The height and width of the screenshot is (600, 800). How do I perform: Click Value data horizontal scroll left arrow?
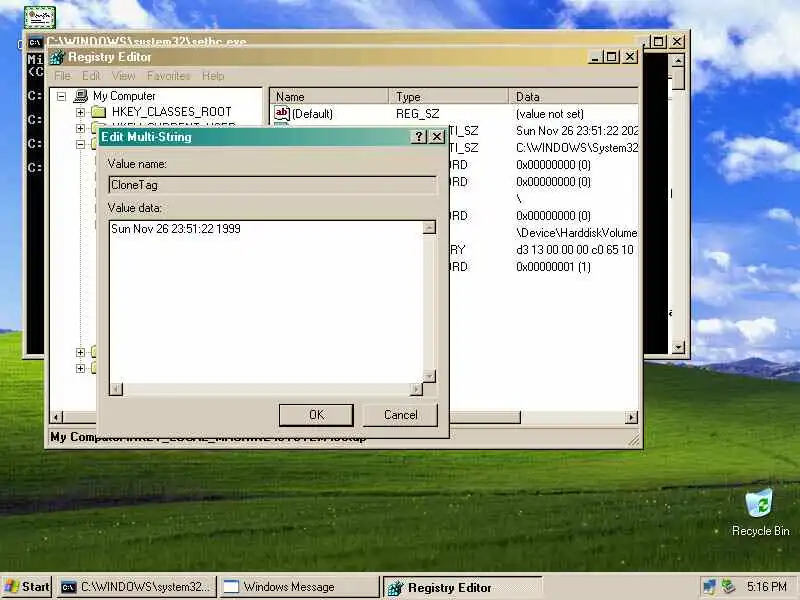pyautogui.click(x=116, y=389)
